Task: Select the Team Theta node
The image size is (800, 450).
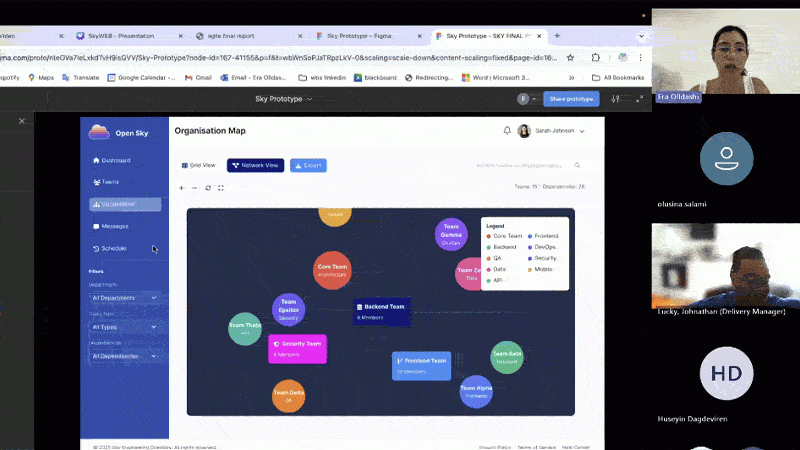Action: point(245,329)
